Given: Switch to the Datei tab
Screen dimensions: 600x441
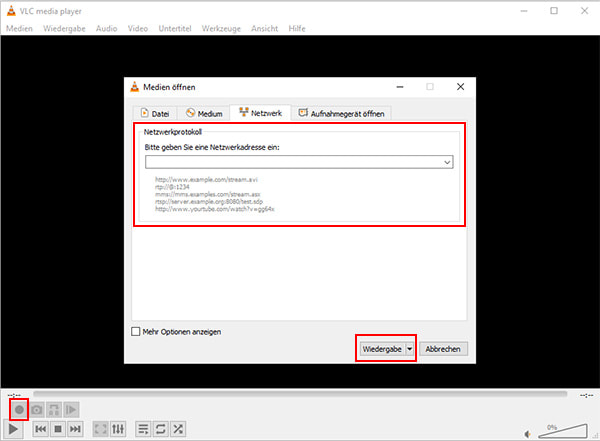Looking at the screenshot, I should pyautogui.click(x=155, y=113).
